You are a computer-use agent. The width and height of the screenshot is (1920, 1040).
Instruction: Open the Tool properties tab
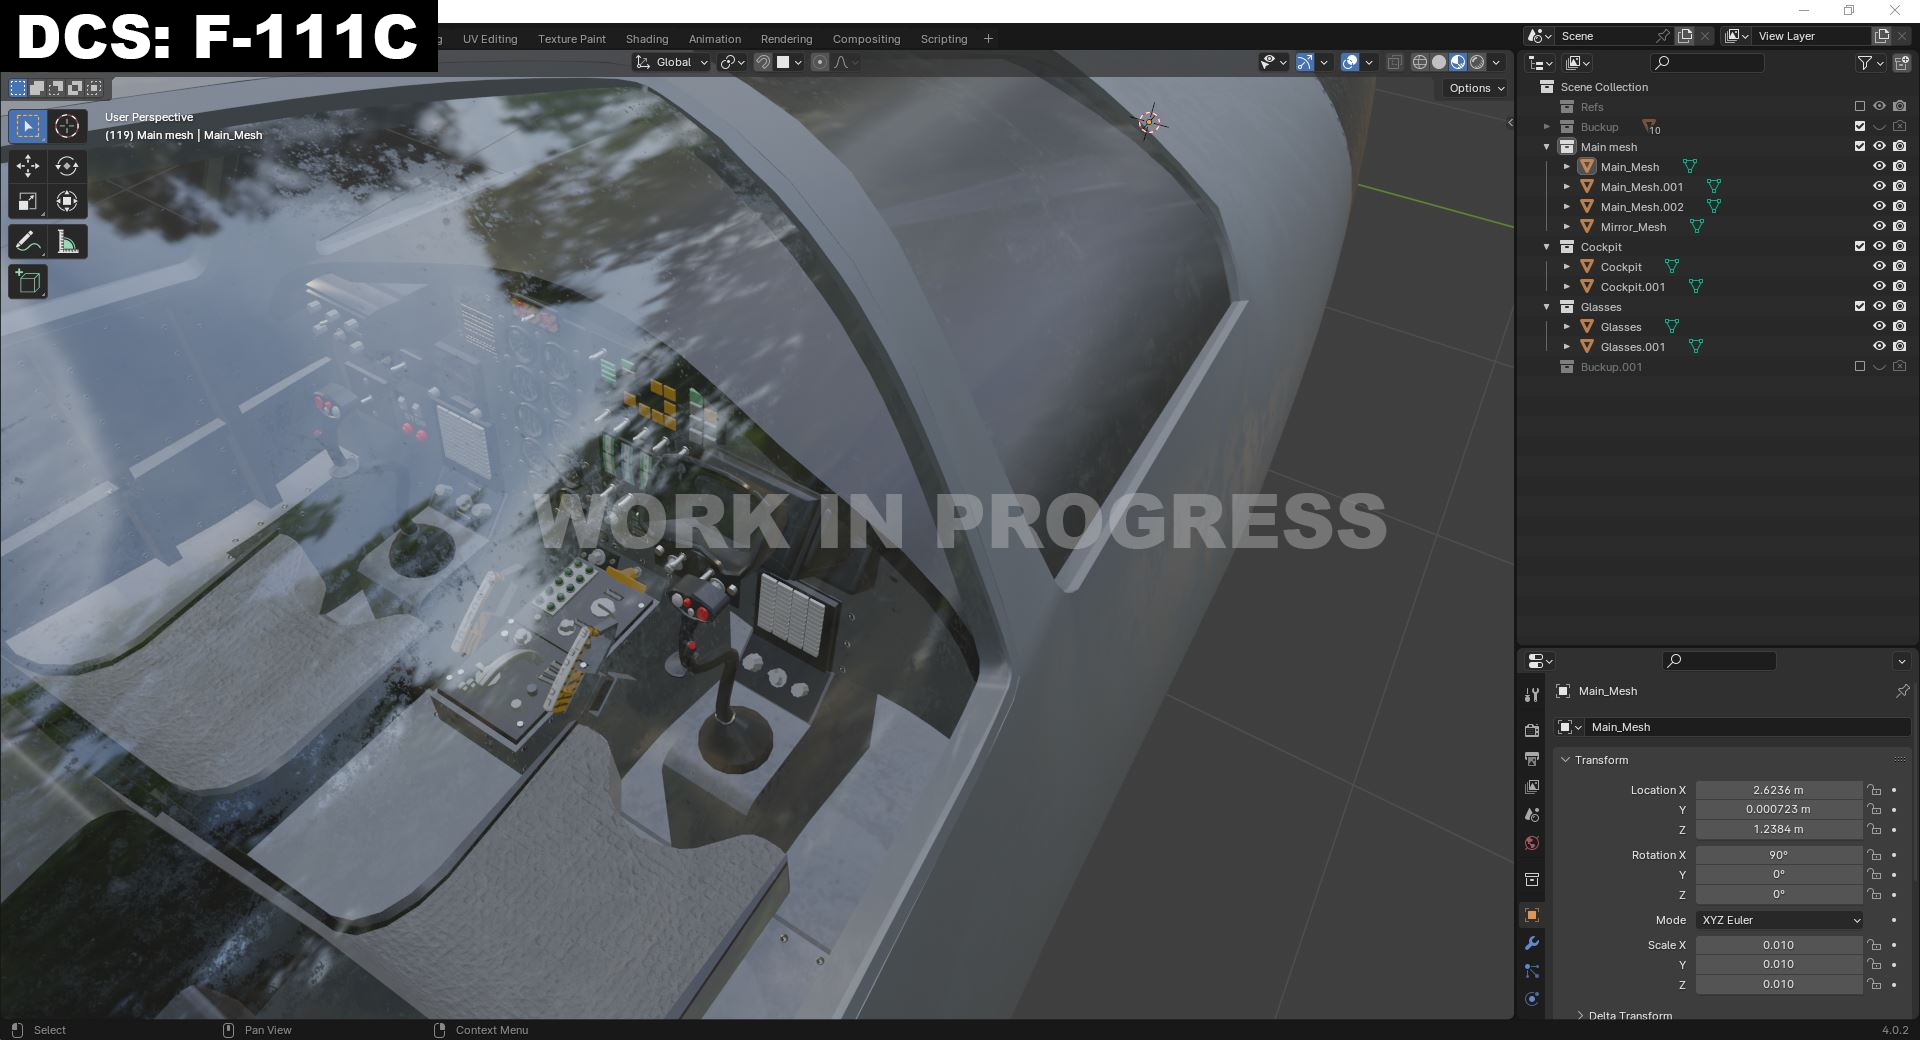coord(1531,695)
